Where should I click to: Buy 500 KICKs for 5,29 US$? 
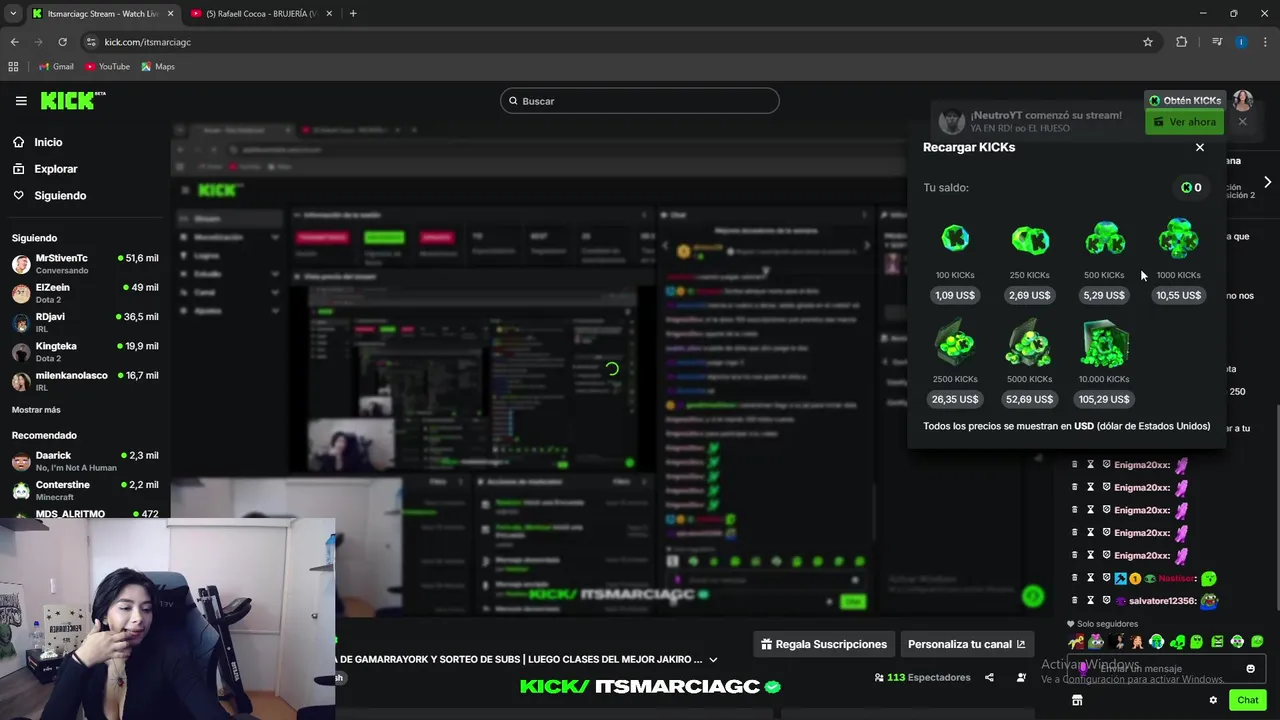(1104, 295)
